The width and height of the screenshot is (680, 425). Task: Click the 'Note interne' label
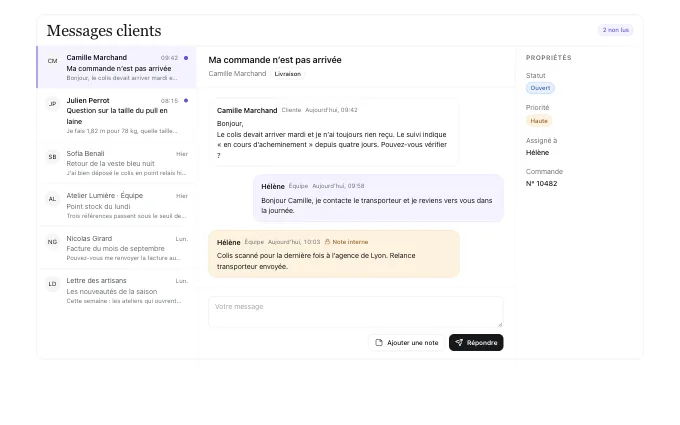click(350, 242)
